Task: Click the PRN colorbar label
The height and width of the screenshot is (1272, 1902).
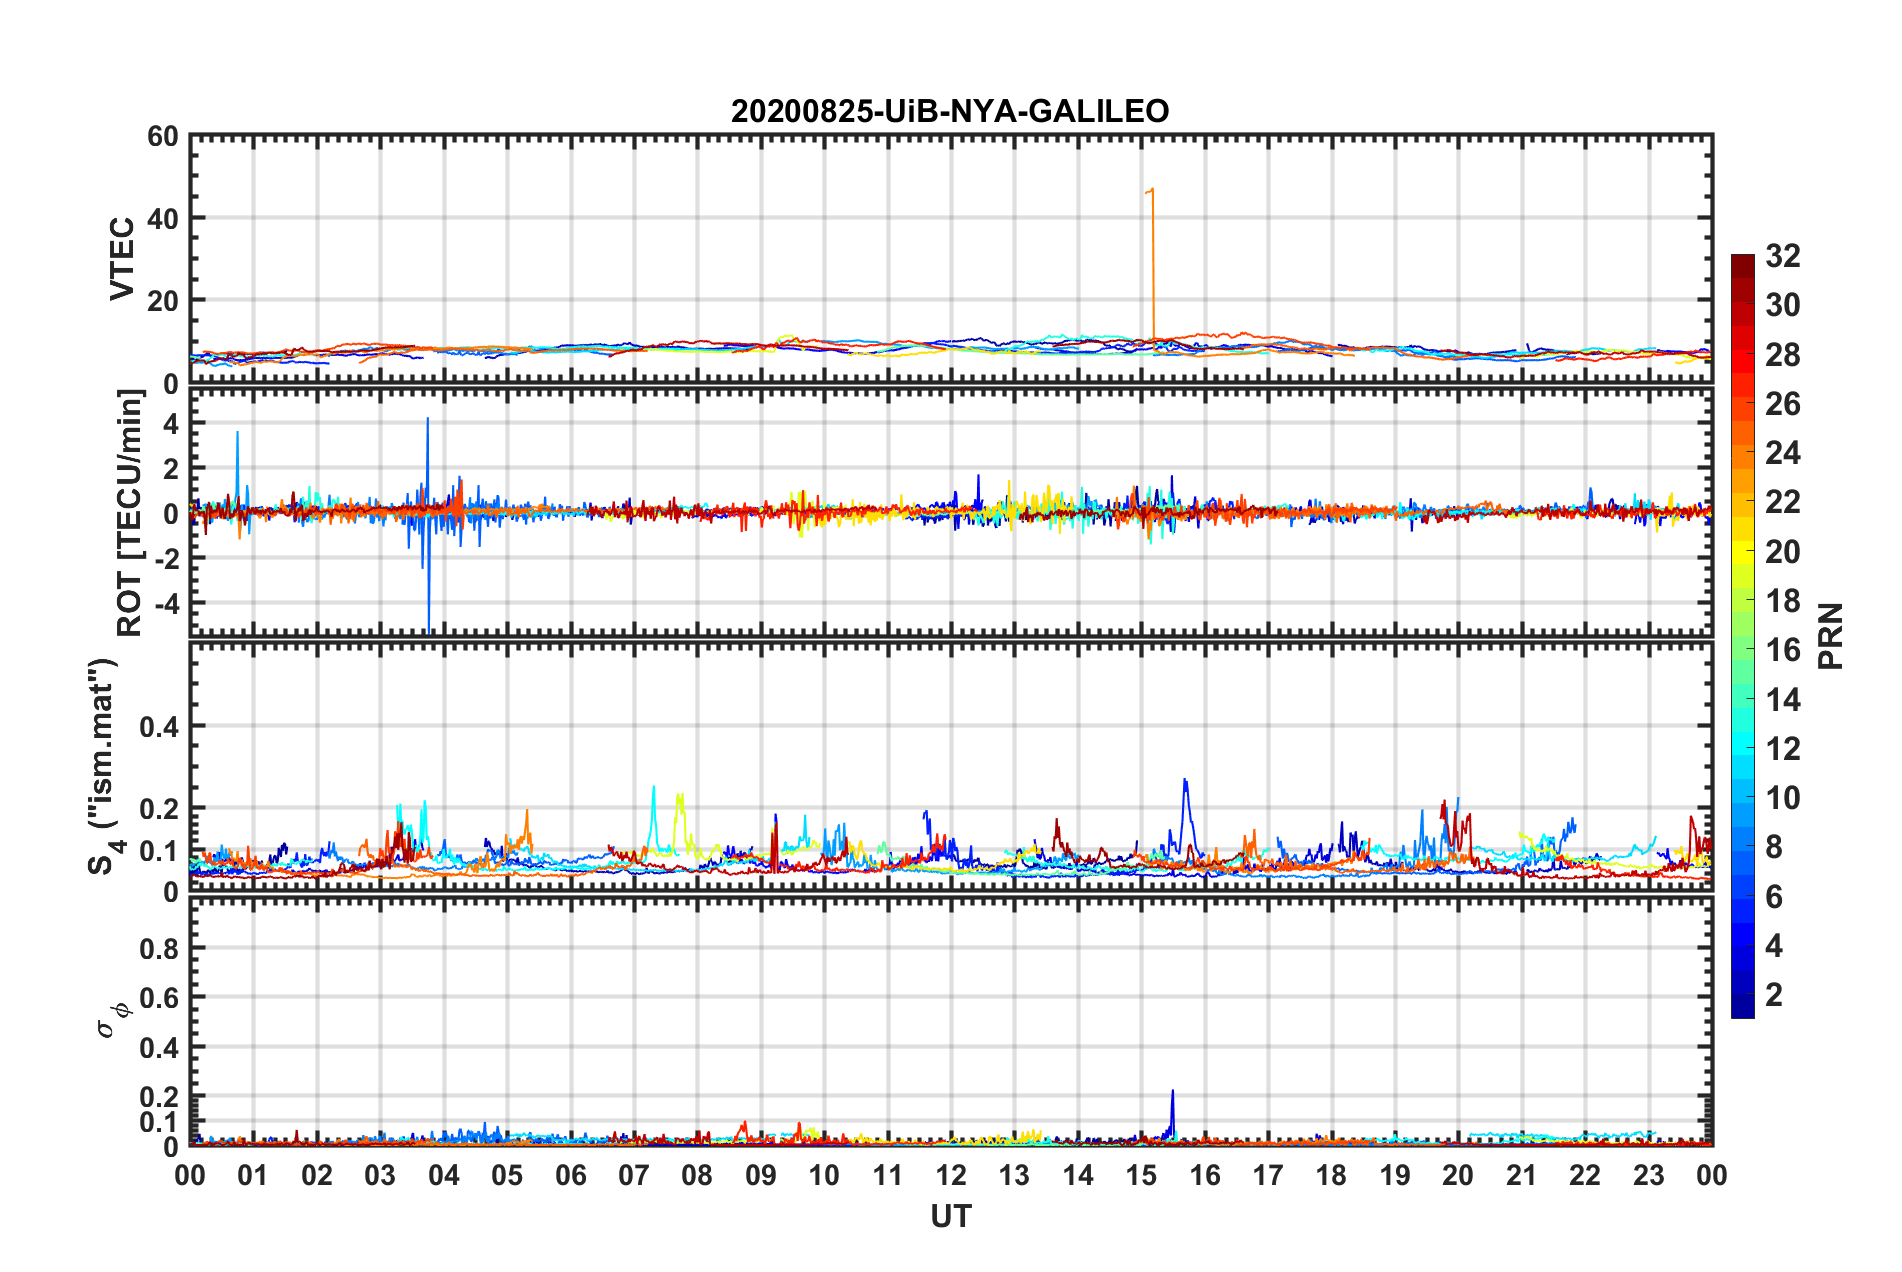Action: pos(1830,636)
